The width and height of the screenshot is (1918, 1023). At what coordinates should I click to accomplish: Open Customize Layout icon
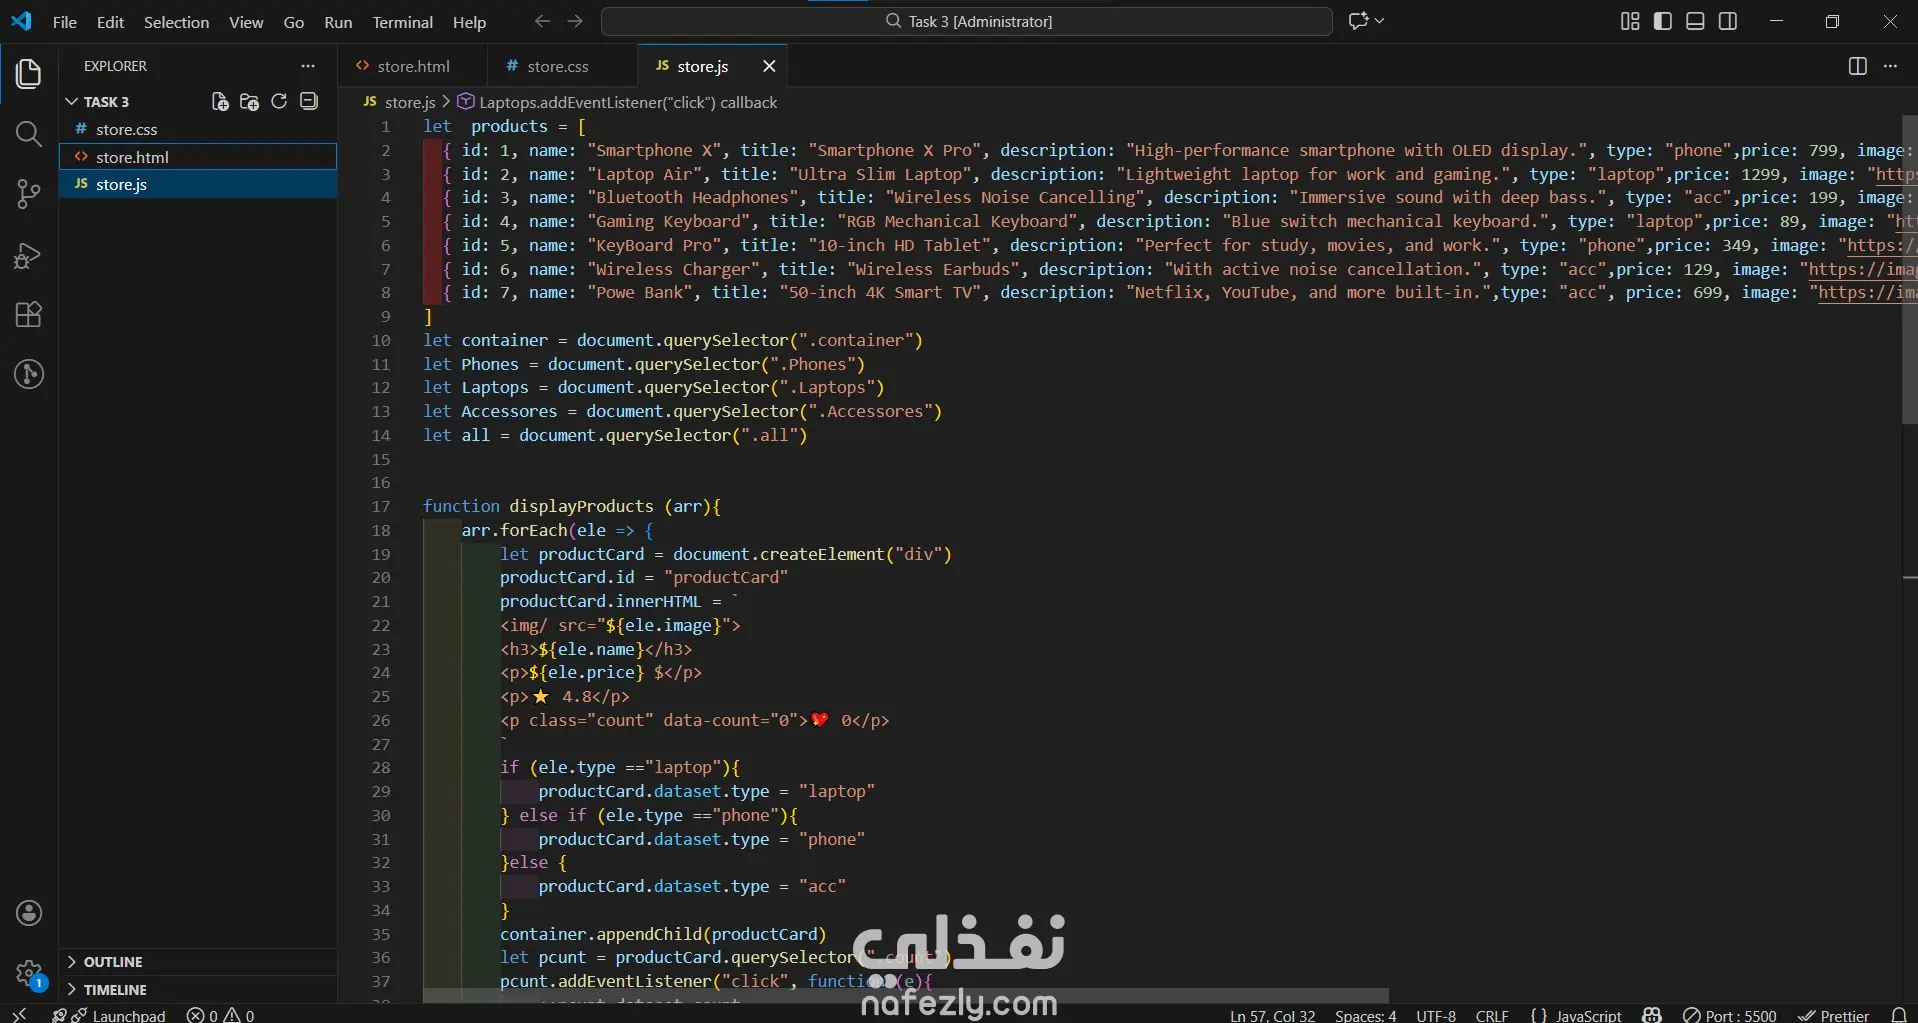pos(1630,21)
